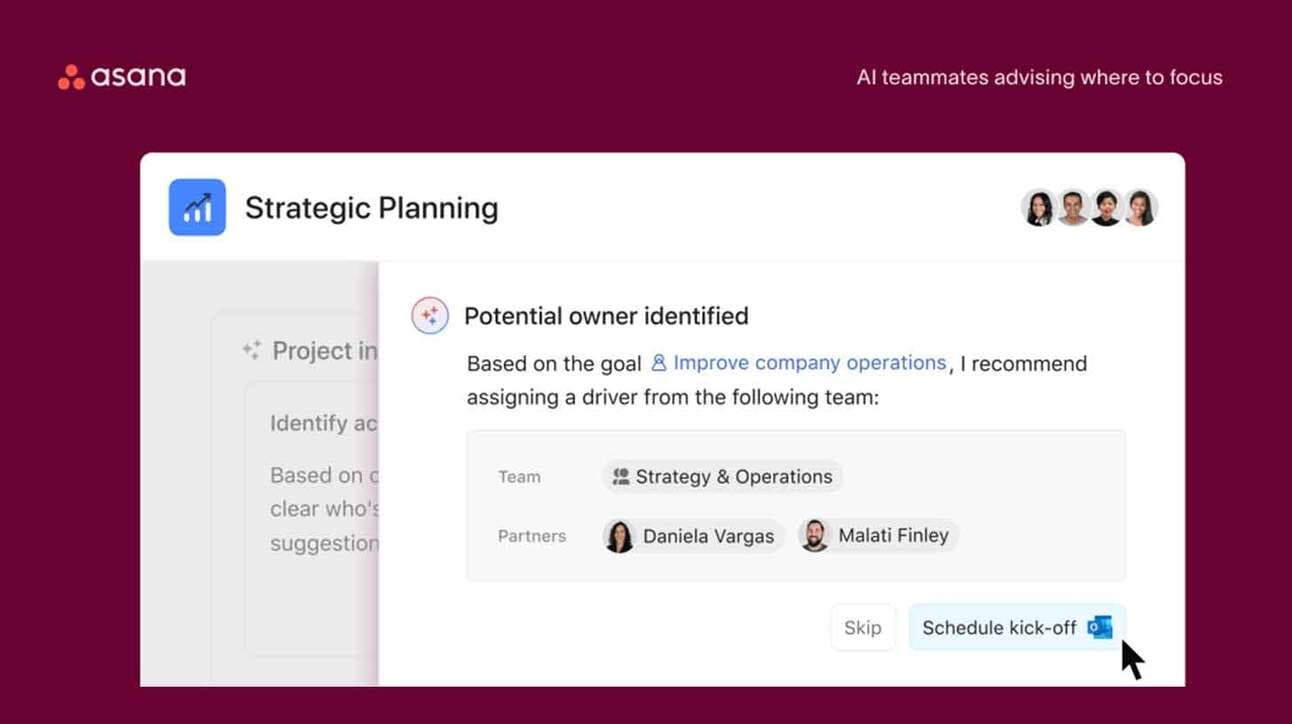Click the Outlook icon on Schedule kick-off

[x=1100, y=627]
